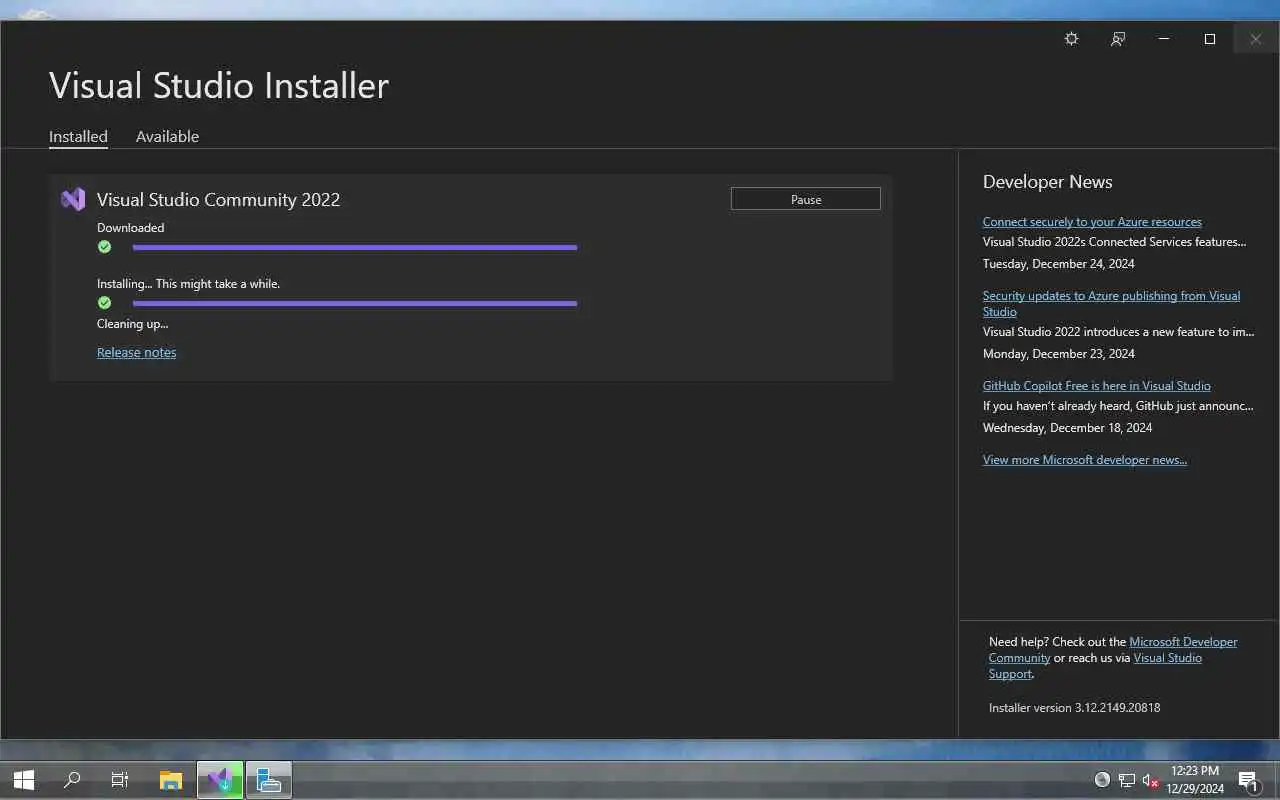The height and width of the screenshot is (800, 1280).
Task: Click the Tuesday, December 24, 2024 date text
Action: click(x=1058, y=264)
